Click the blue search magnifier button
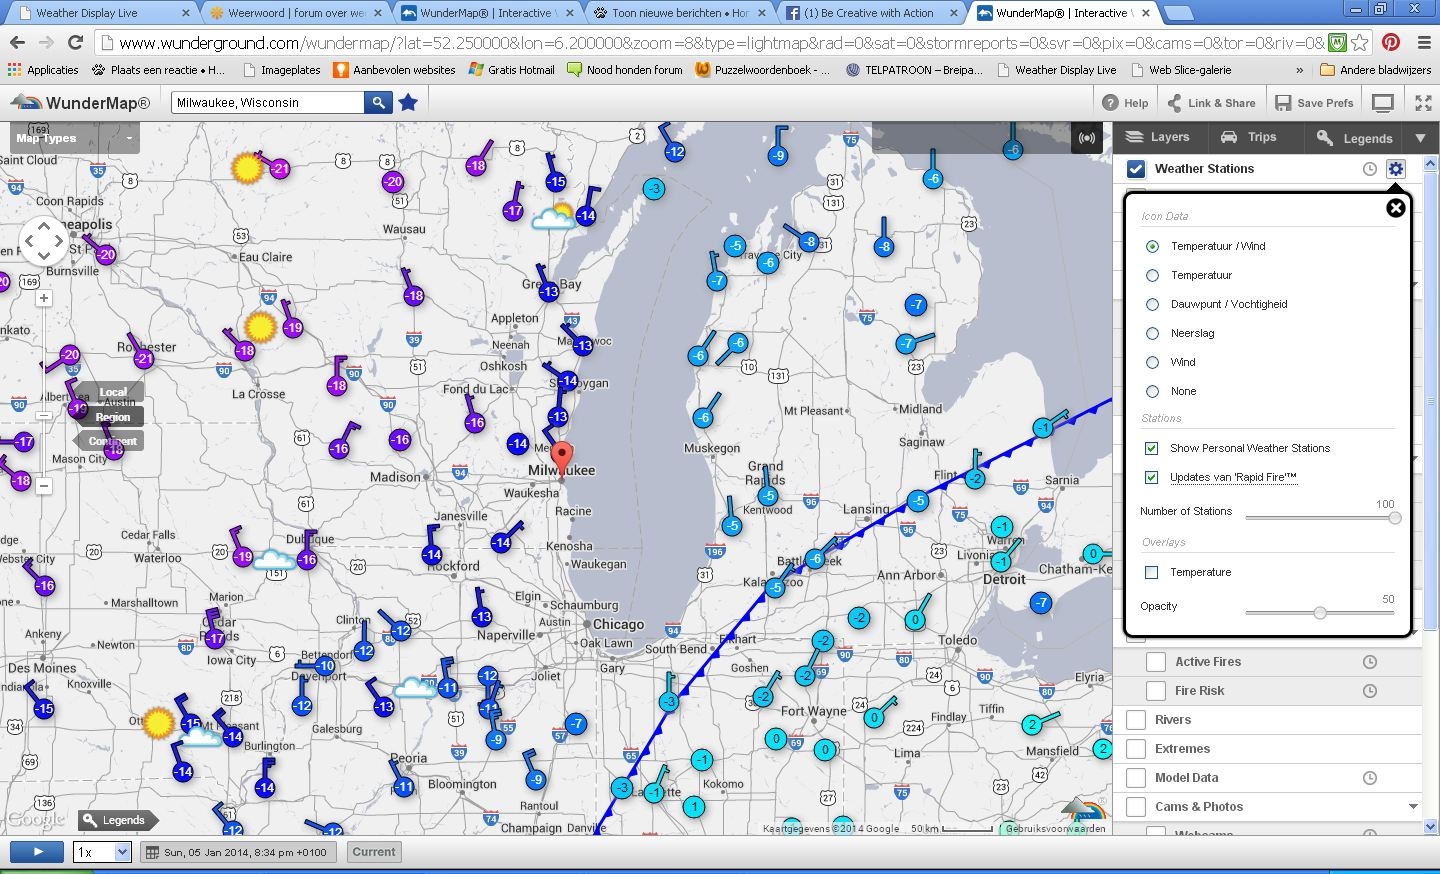The image size is (1440, 874). tap(378, 103)
